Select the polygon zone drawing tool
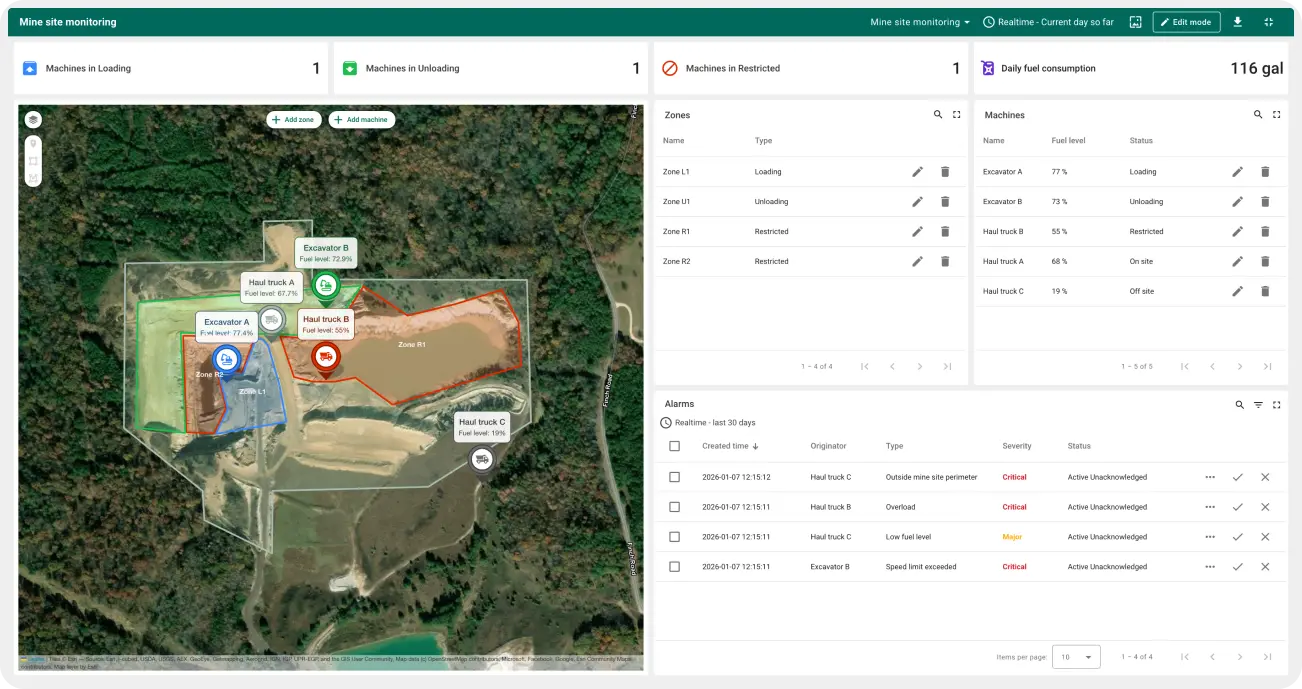Screen dimensions: 1302x689 point(33,177)
